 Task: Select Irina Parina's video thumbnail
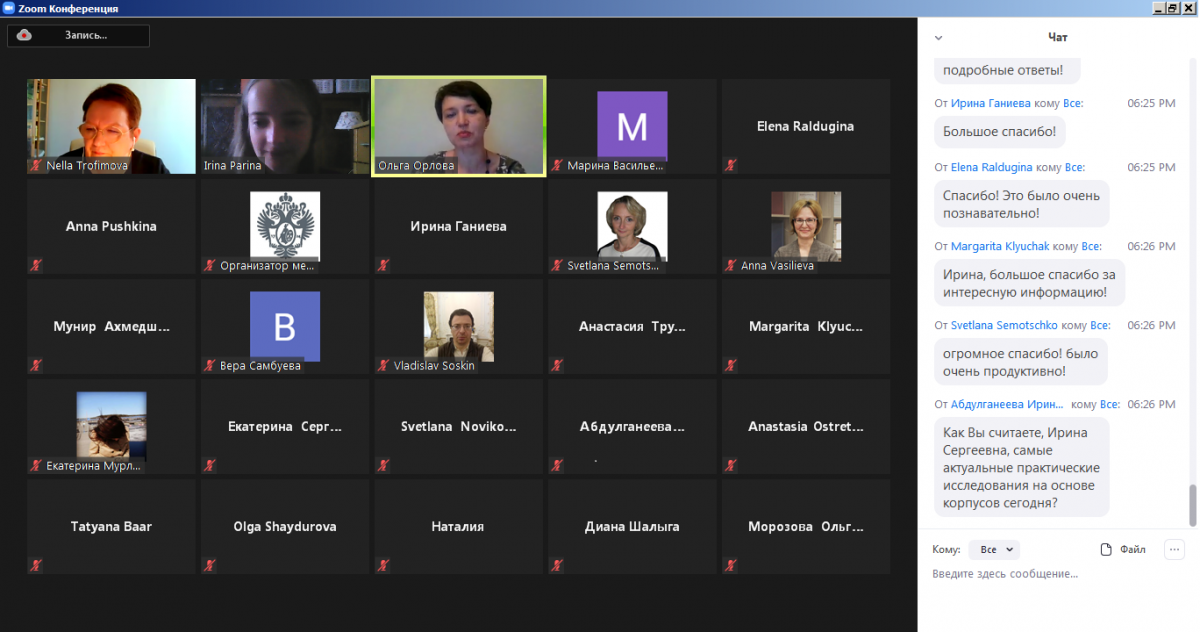pyautogui.click(x=285, y=126)
